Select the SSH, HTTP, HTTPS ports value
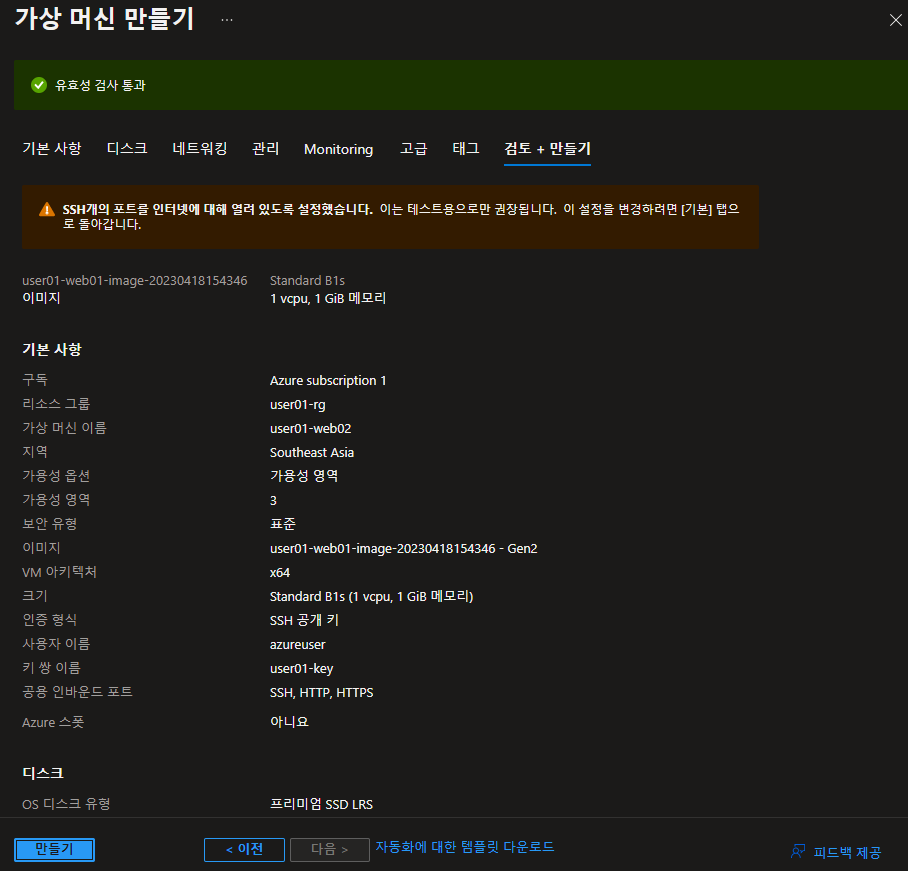The width and height of the screenshot is (908, 871). pos(321,693)
